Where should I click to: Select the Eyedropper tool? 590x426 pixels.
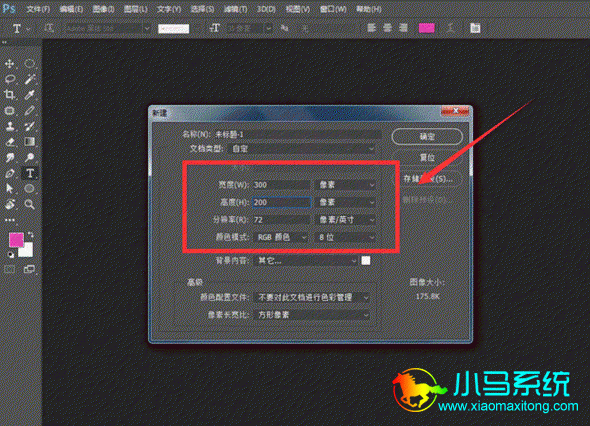30,94
